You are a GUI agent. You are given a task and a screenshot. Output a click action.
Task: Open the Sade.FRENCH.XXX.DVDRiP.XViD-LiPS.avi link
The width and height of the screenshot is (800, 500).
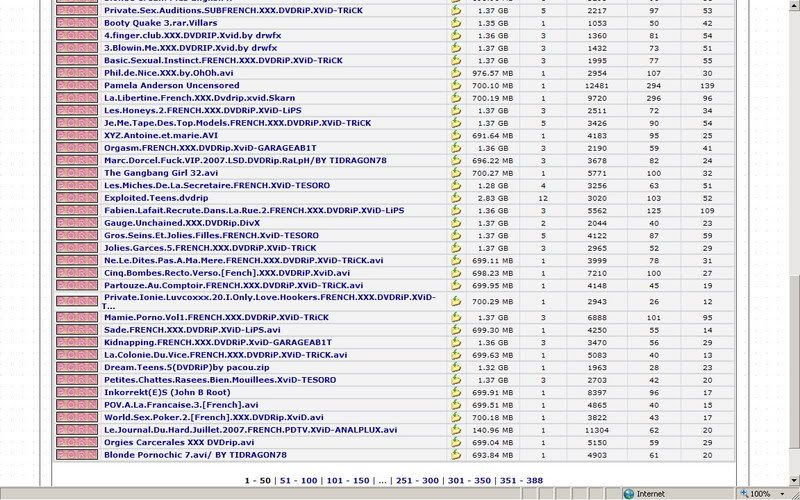coord(192,330)
